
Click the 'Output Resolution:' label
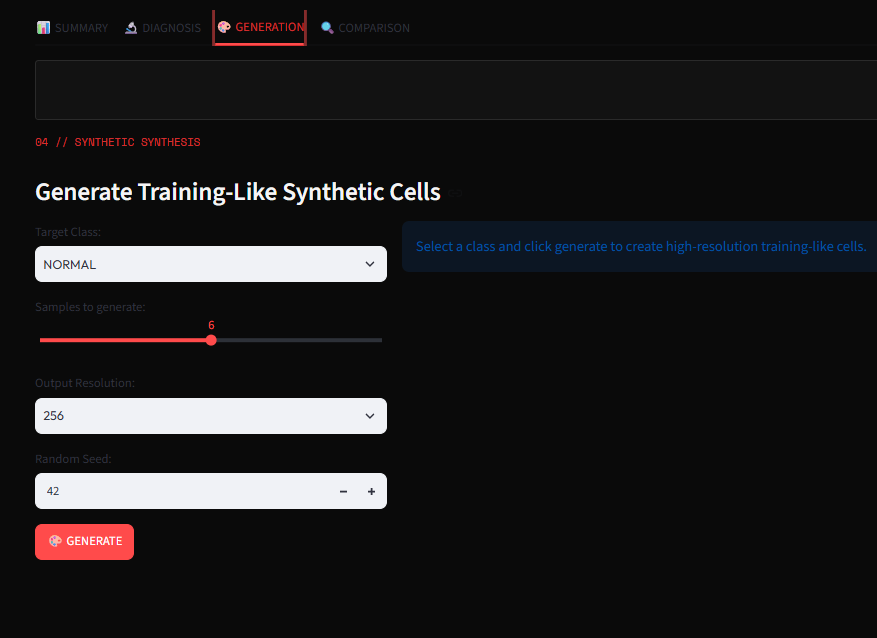pos(84,383)
